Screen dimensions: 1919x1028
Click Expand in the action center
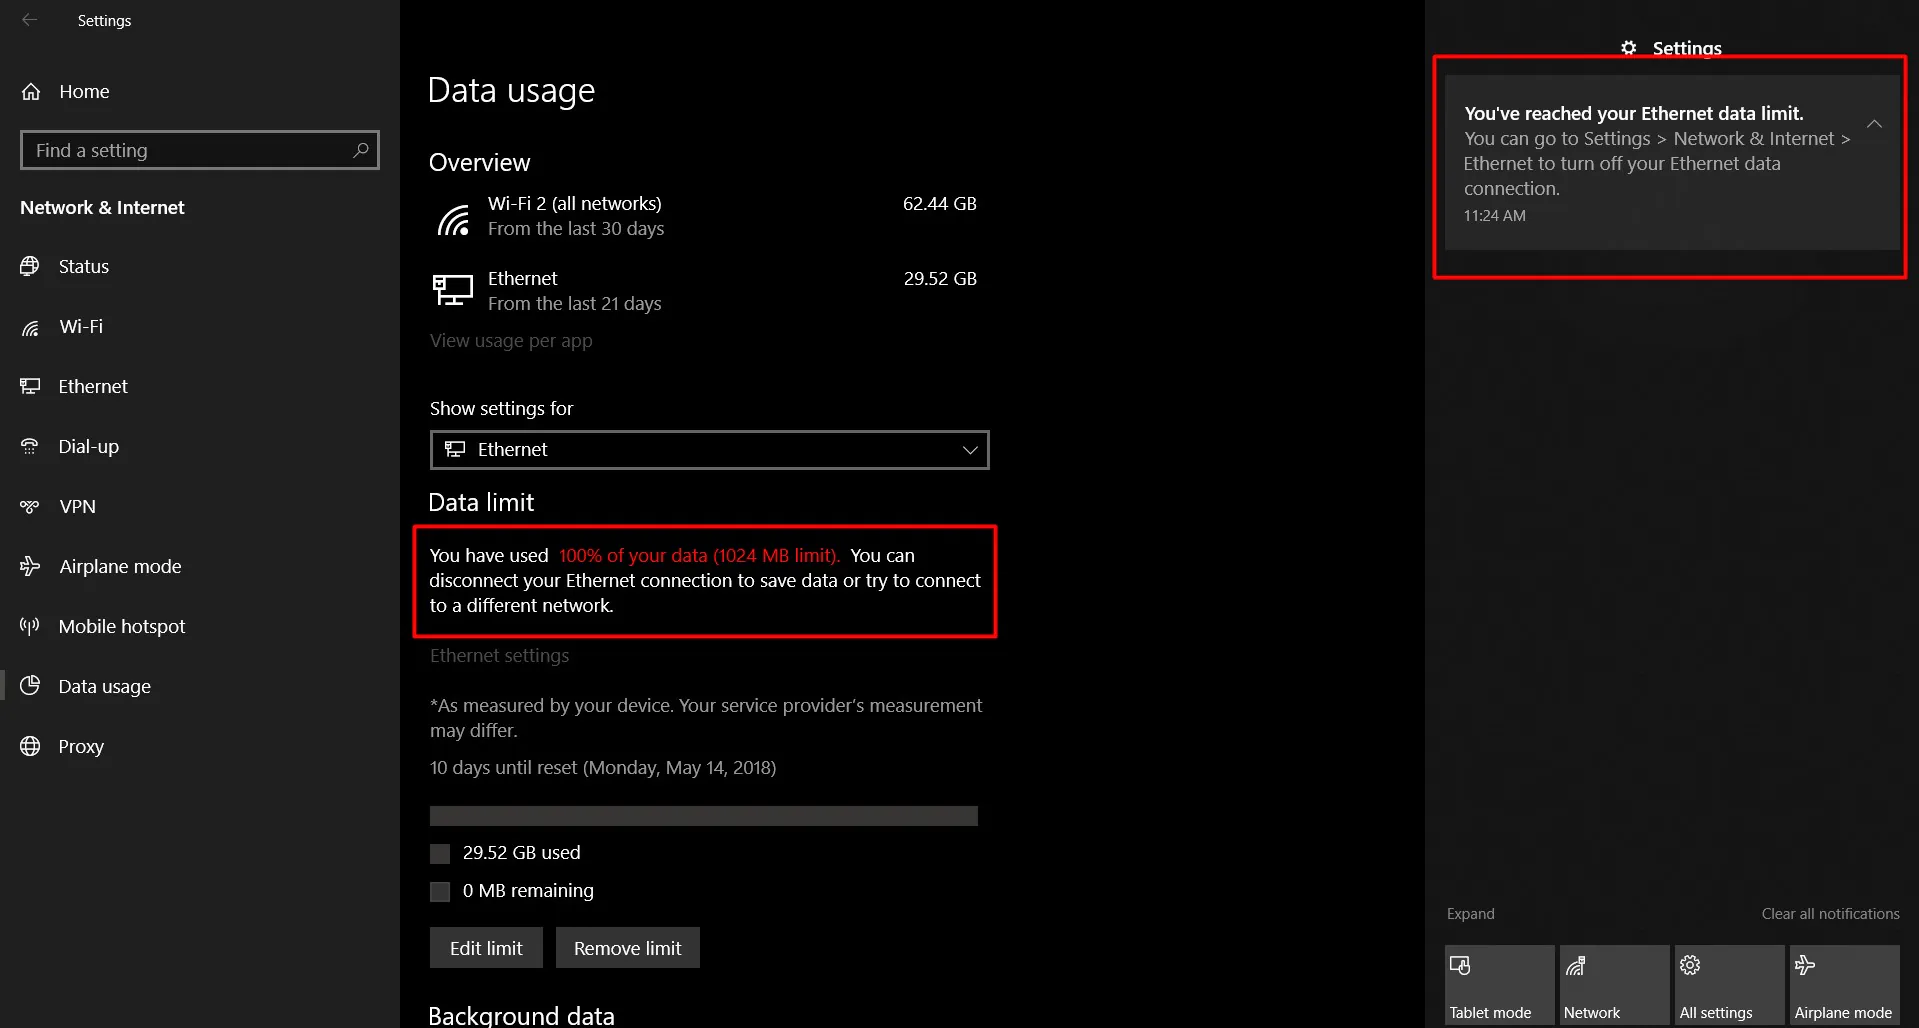(1470, 914)
